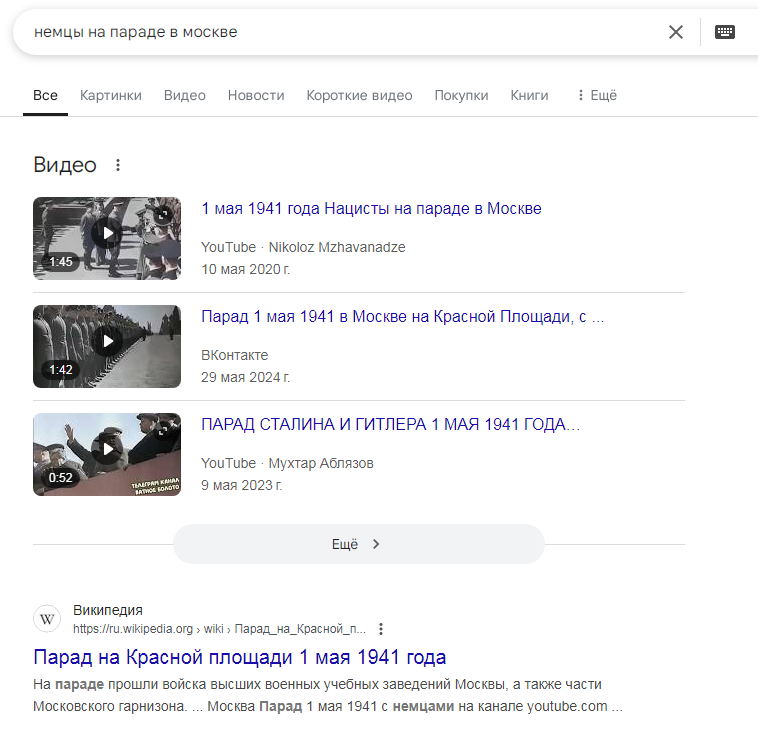The height and width of the screenshot is (732, 758).
Task: Click the Википедия favicon
Action: click(x=47, y=619)
